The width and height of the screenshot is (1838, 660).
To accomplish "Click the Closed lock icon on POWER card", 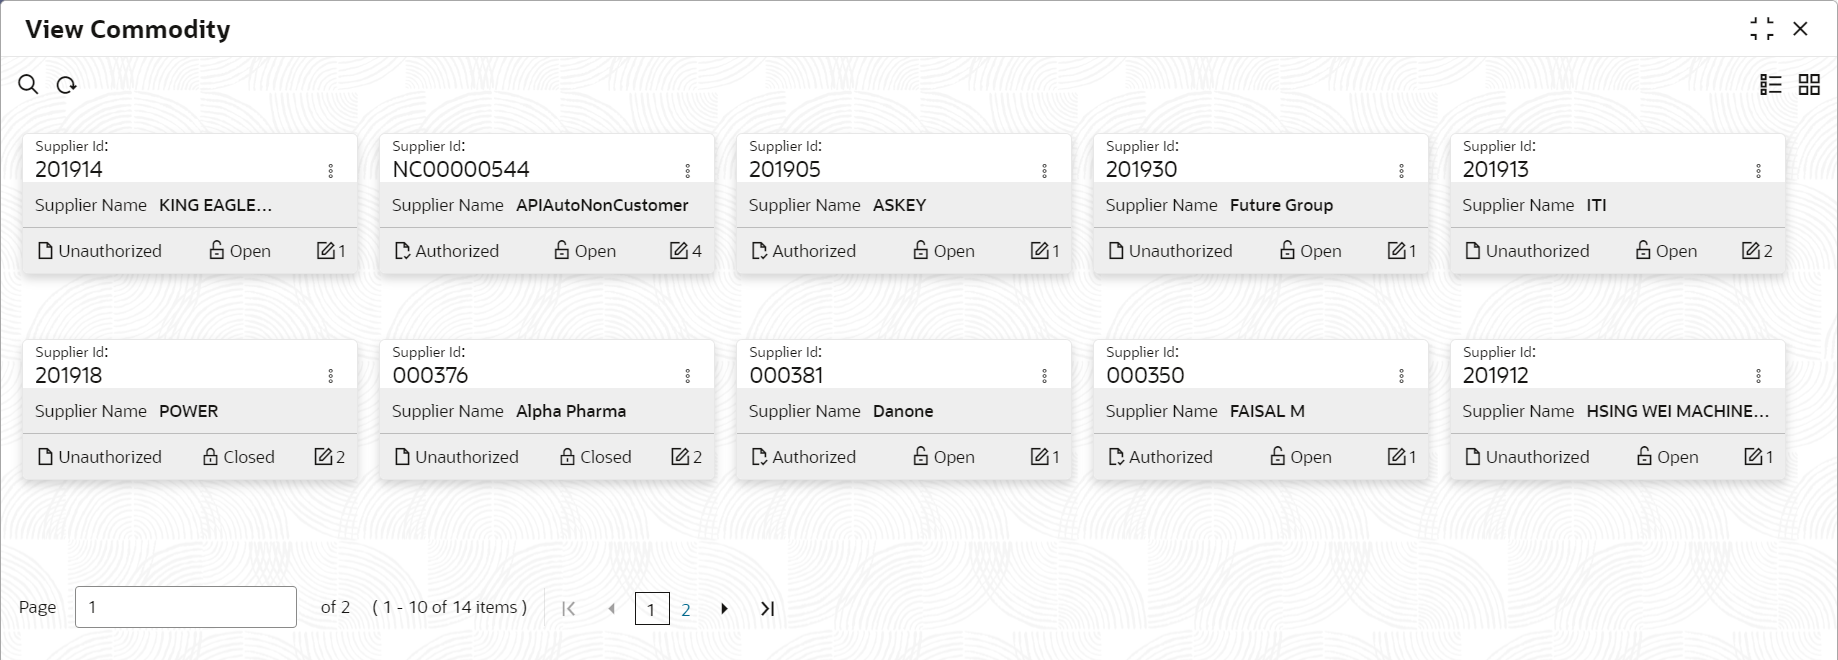I will point(210,456).
